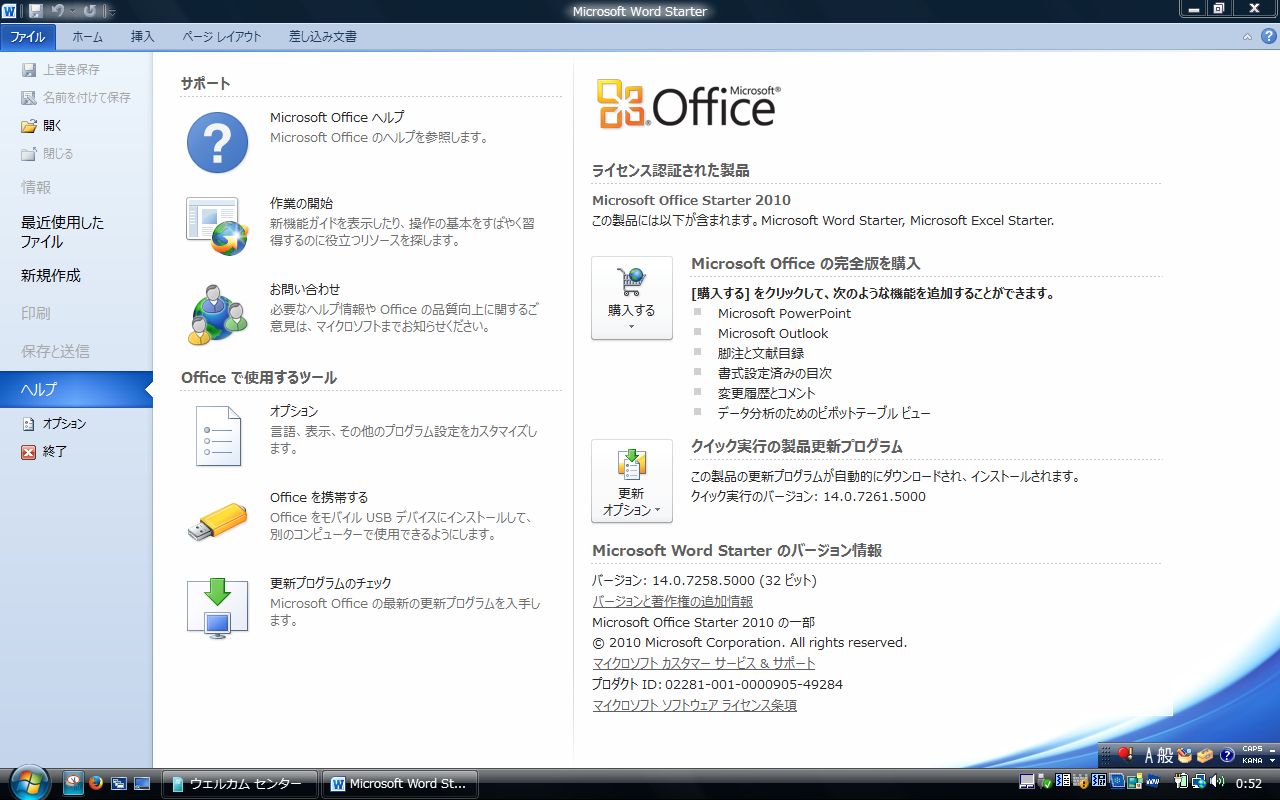Click the first Quick Launch icon beside Start

pyautogui.click(x=73, y=783)
